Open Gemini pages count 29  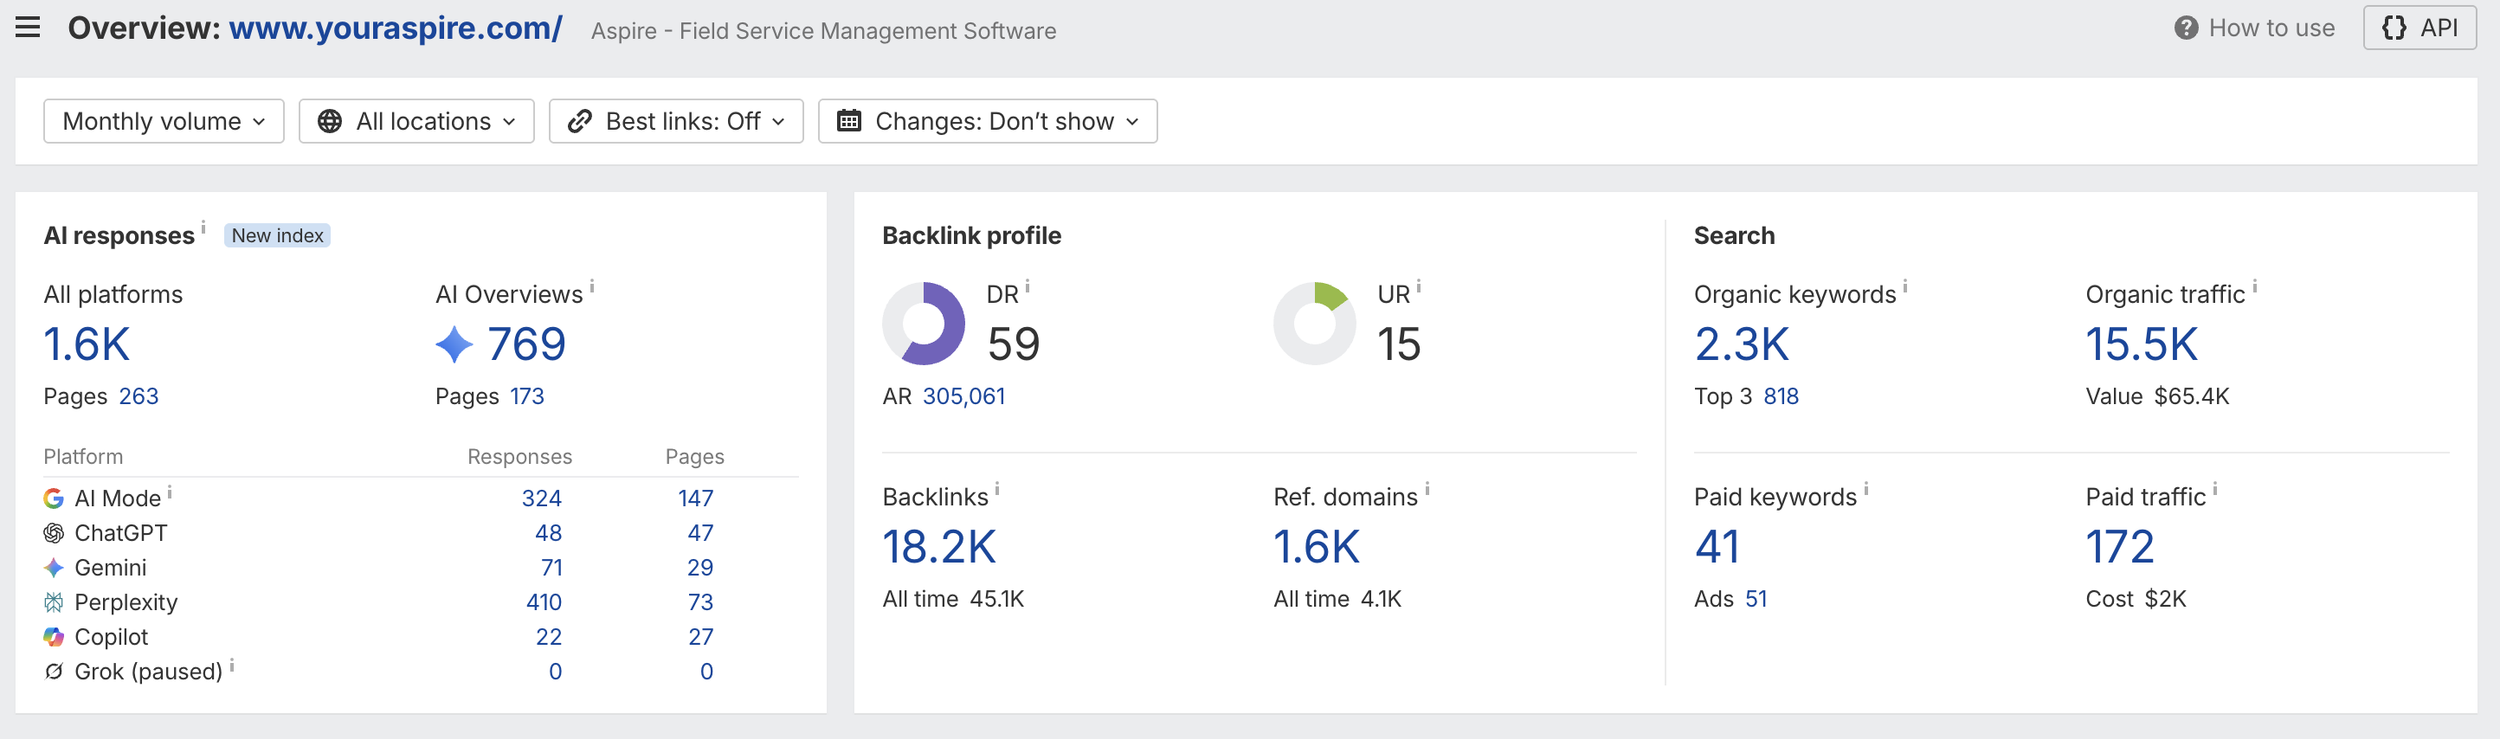point(701,568)
